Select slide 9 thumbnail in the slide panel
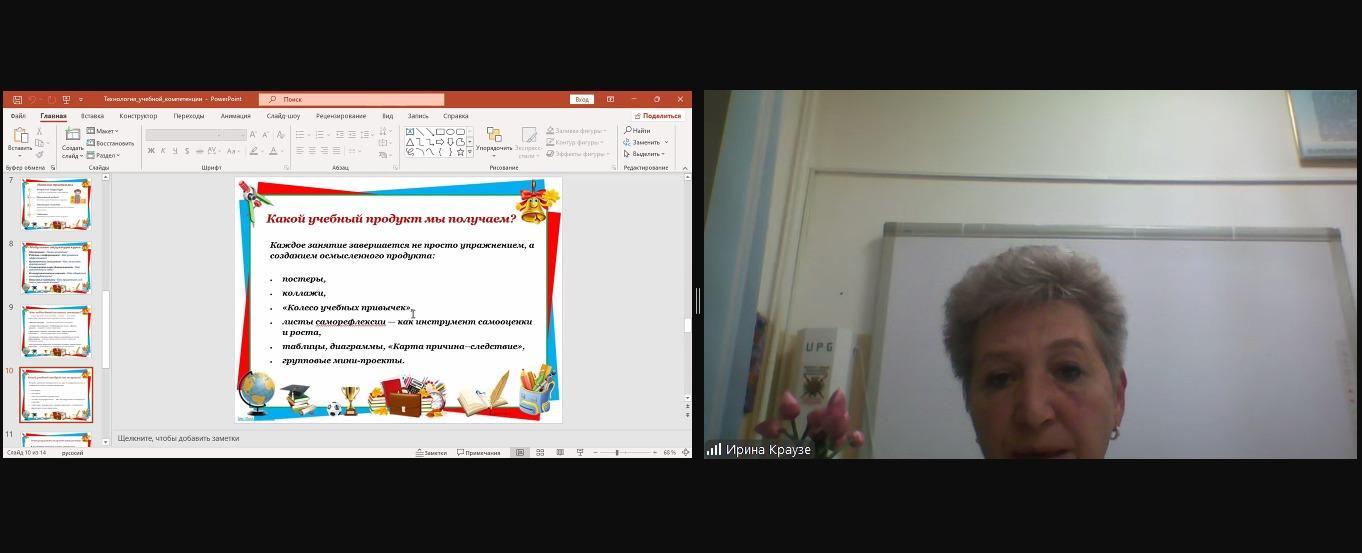This screenshot has height=553, width=1362. point(56,331)
